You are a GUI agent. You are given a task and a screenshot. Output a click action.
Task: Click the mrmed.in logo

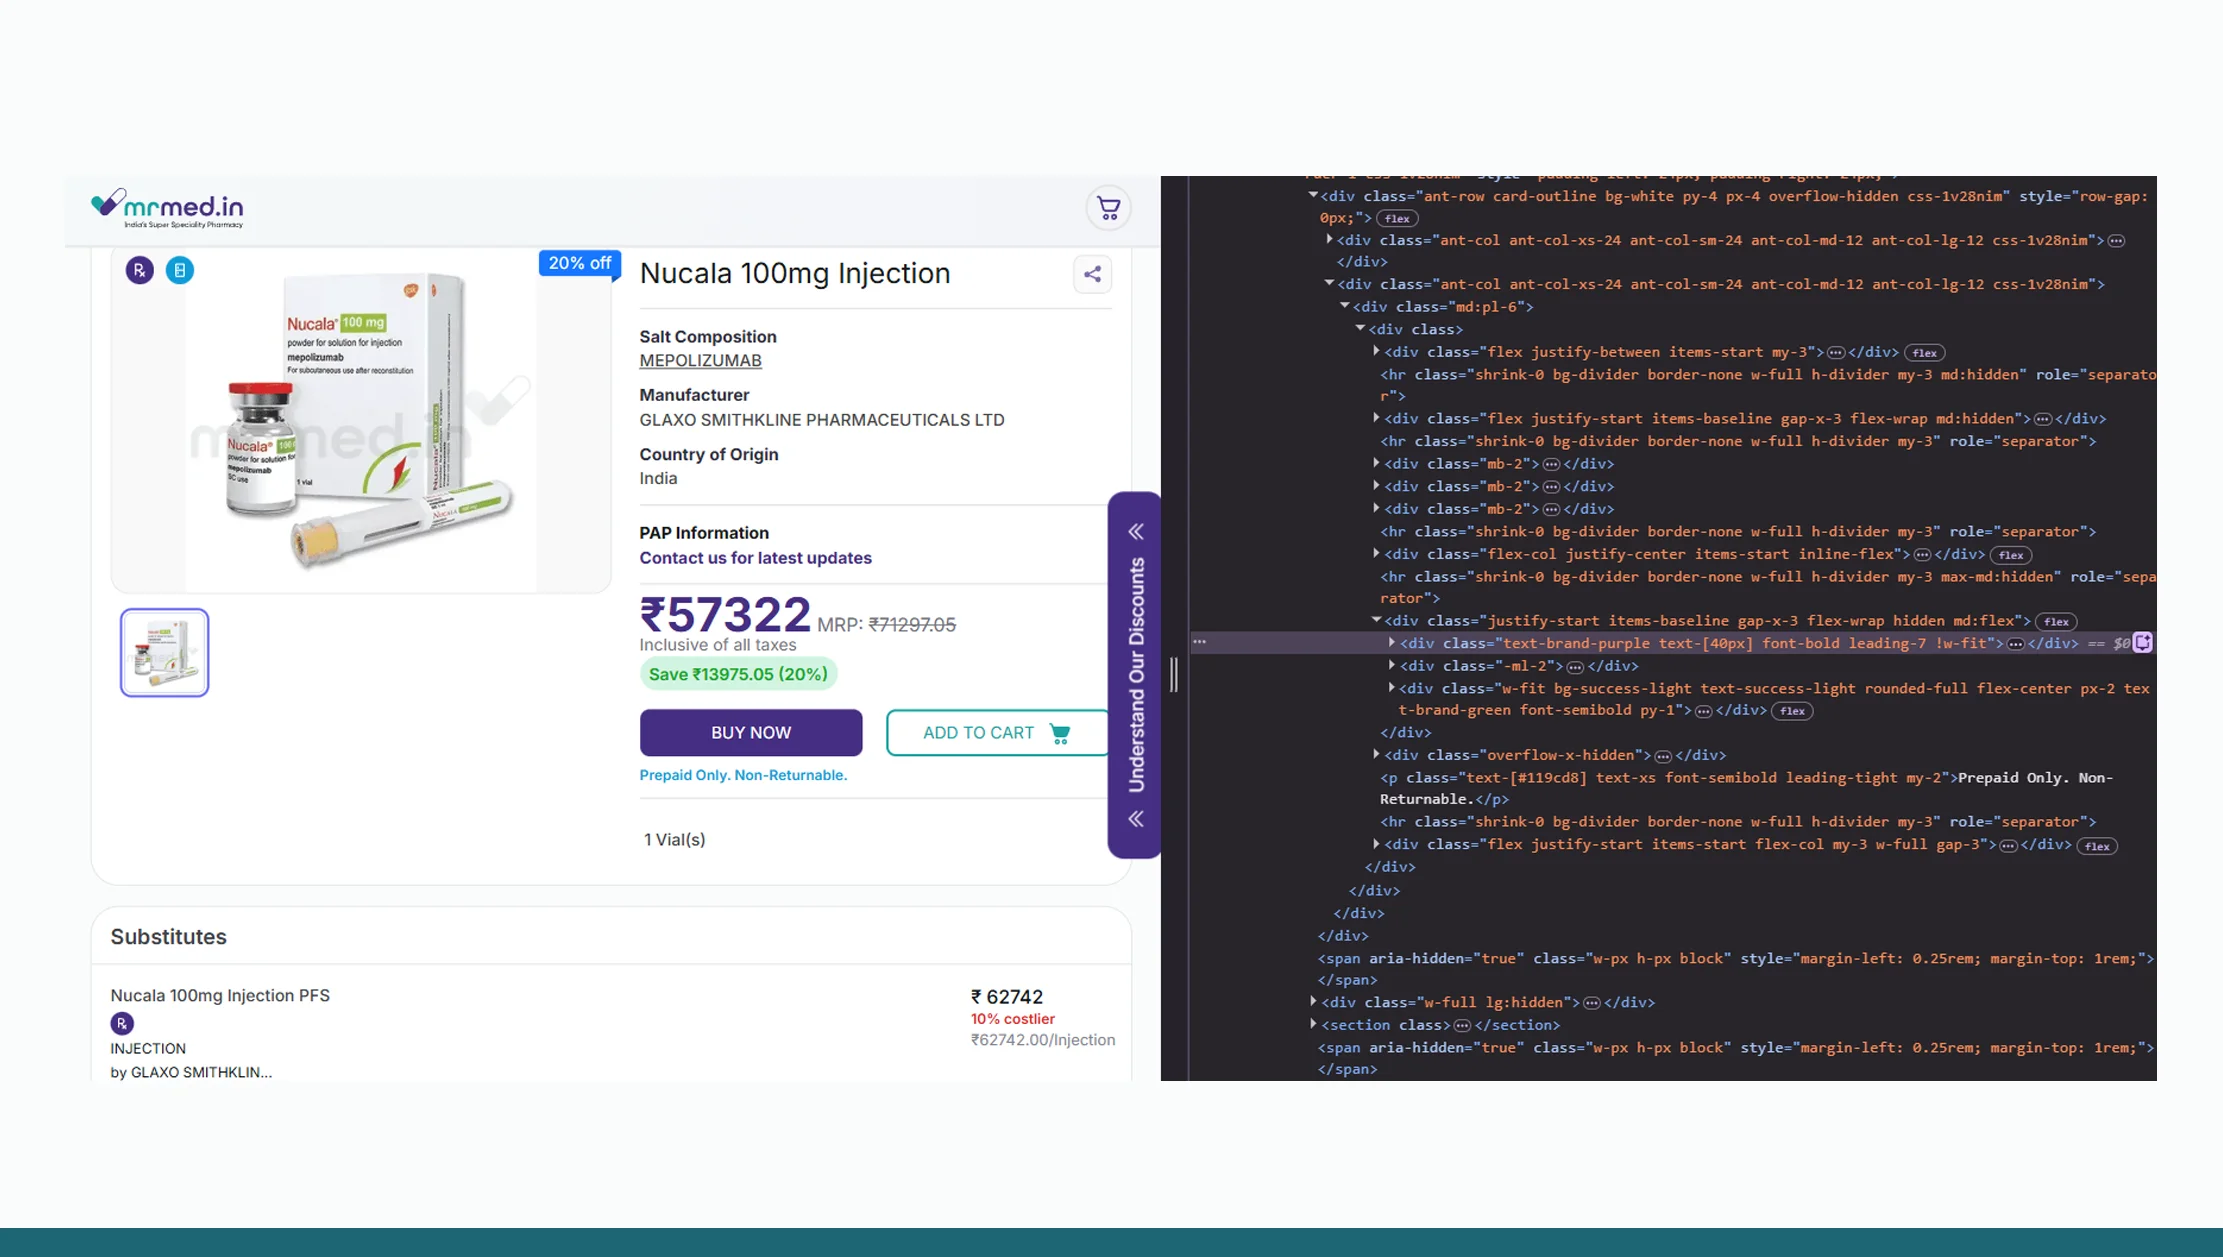tap(166, 207)
